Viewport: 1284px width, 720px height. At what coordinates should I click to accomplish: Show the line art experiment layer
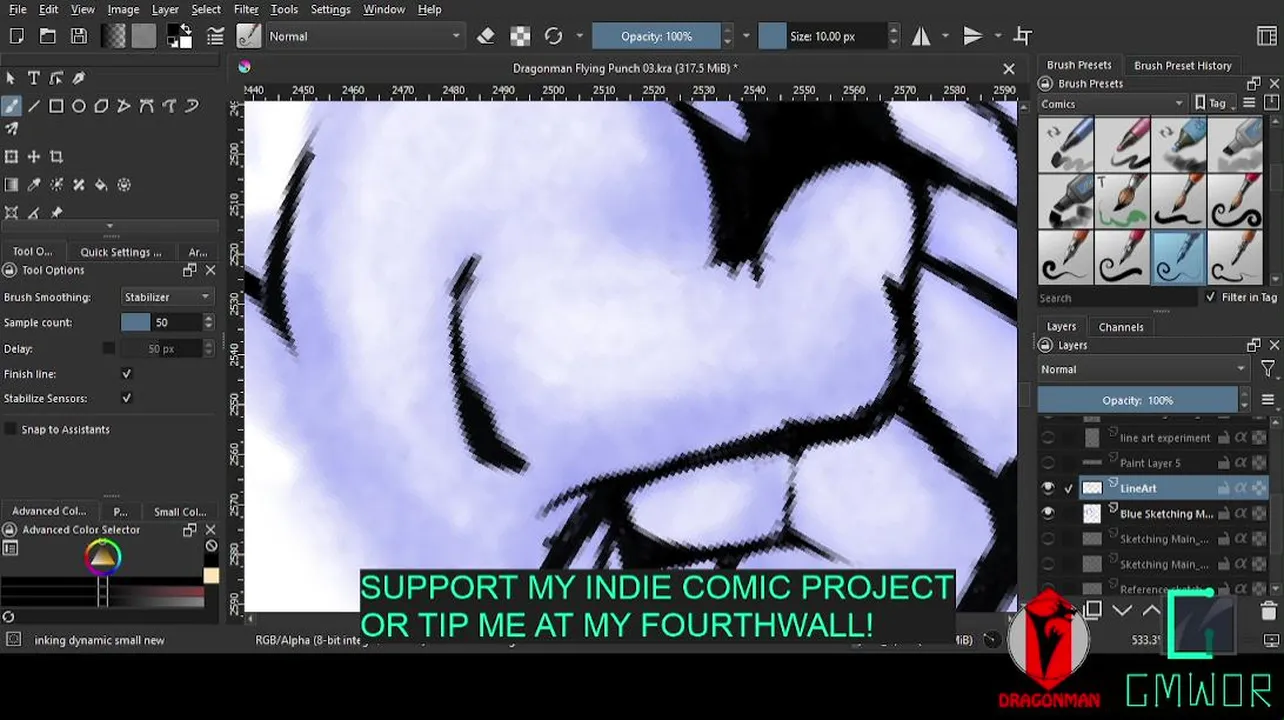(x=1048, y=437)
